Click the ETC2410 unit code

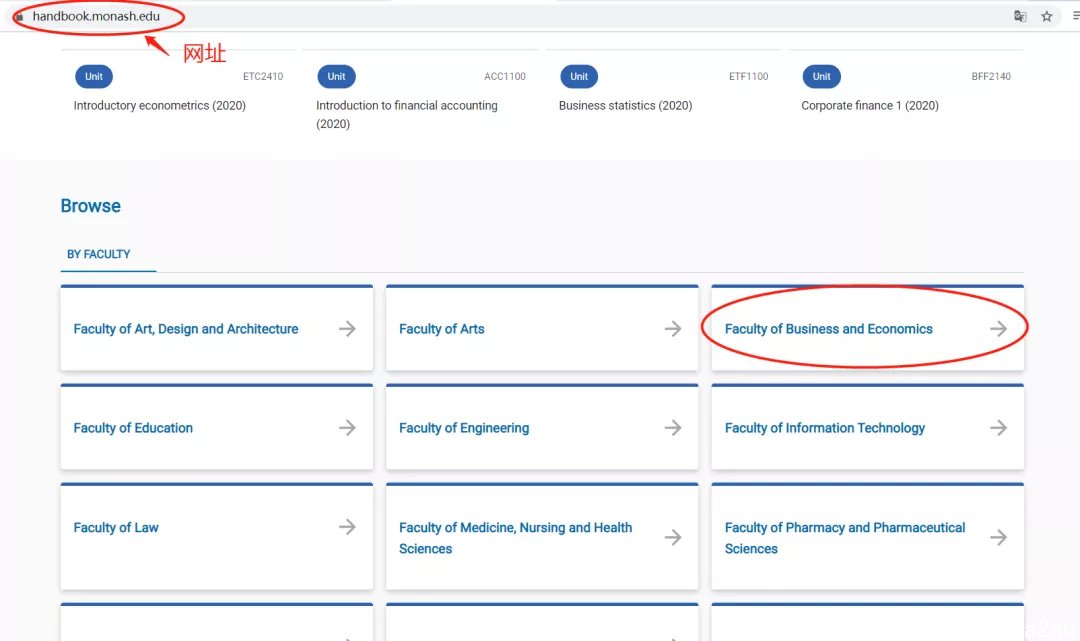pyautogui.click(x=263, y=76)
